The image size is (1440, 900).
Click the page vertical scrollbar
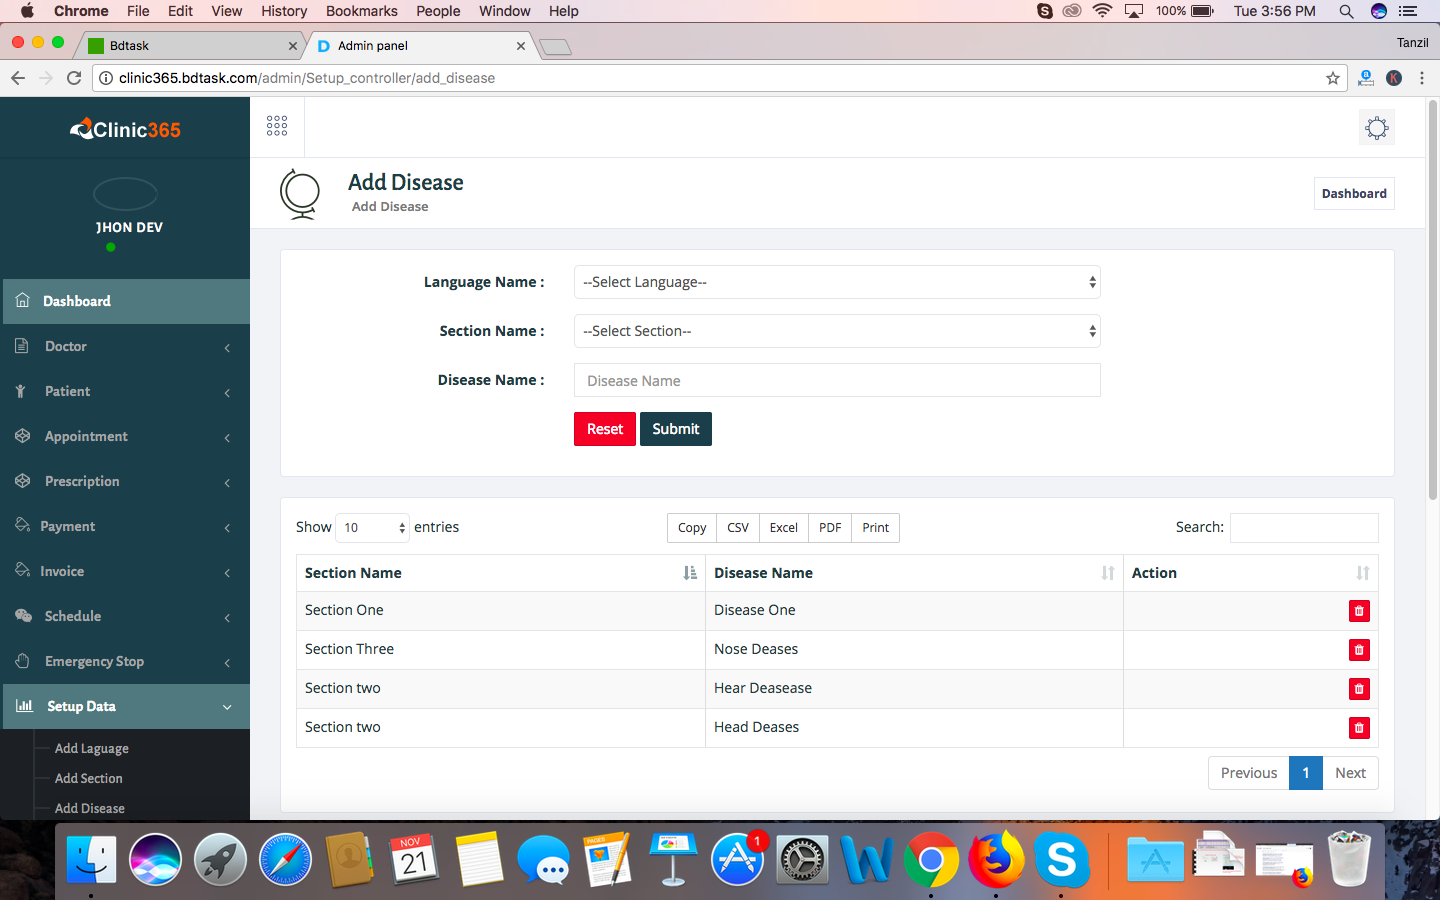(1432, 300)
